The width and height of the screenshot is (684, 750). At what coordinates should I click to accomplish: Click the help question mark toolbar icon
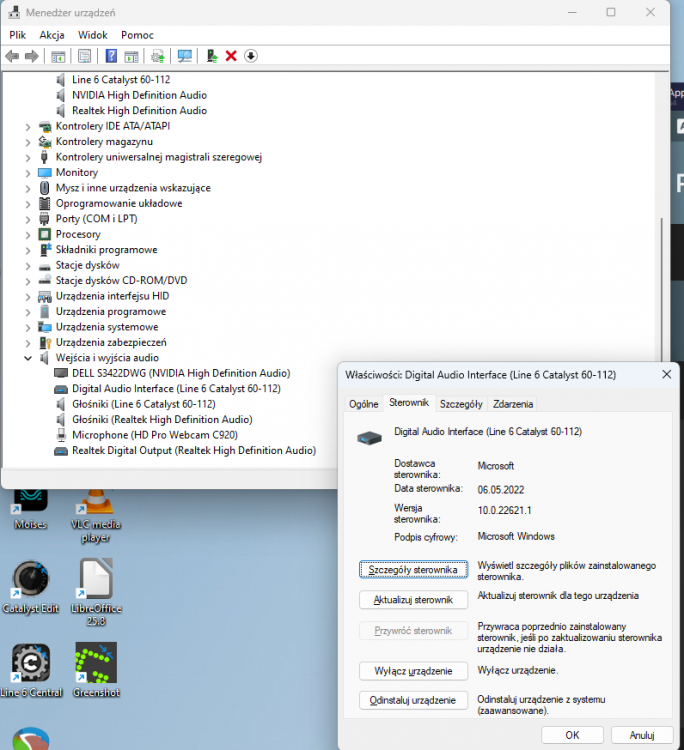pos(111,56)
